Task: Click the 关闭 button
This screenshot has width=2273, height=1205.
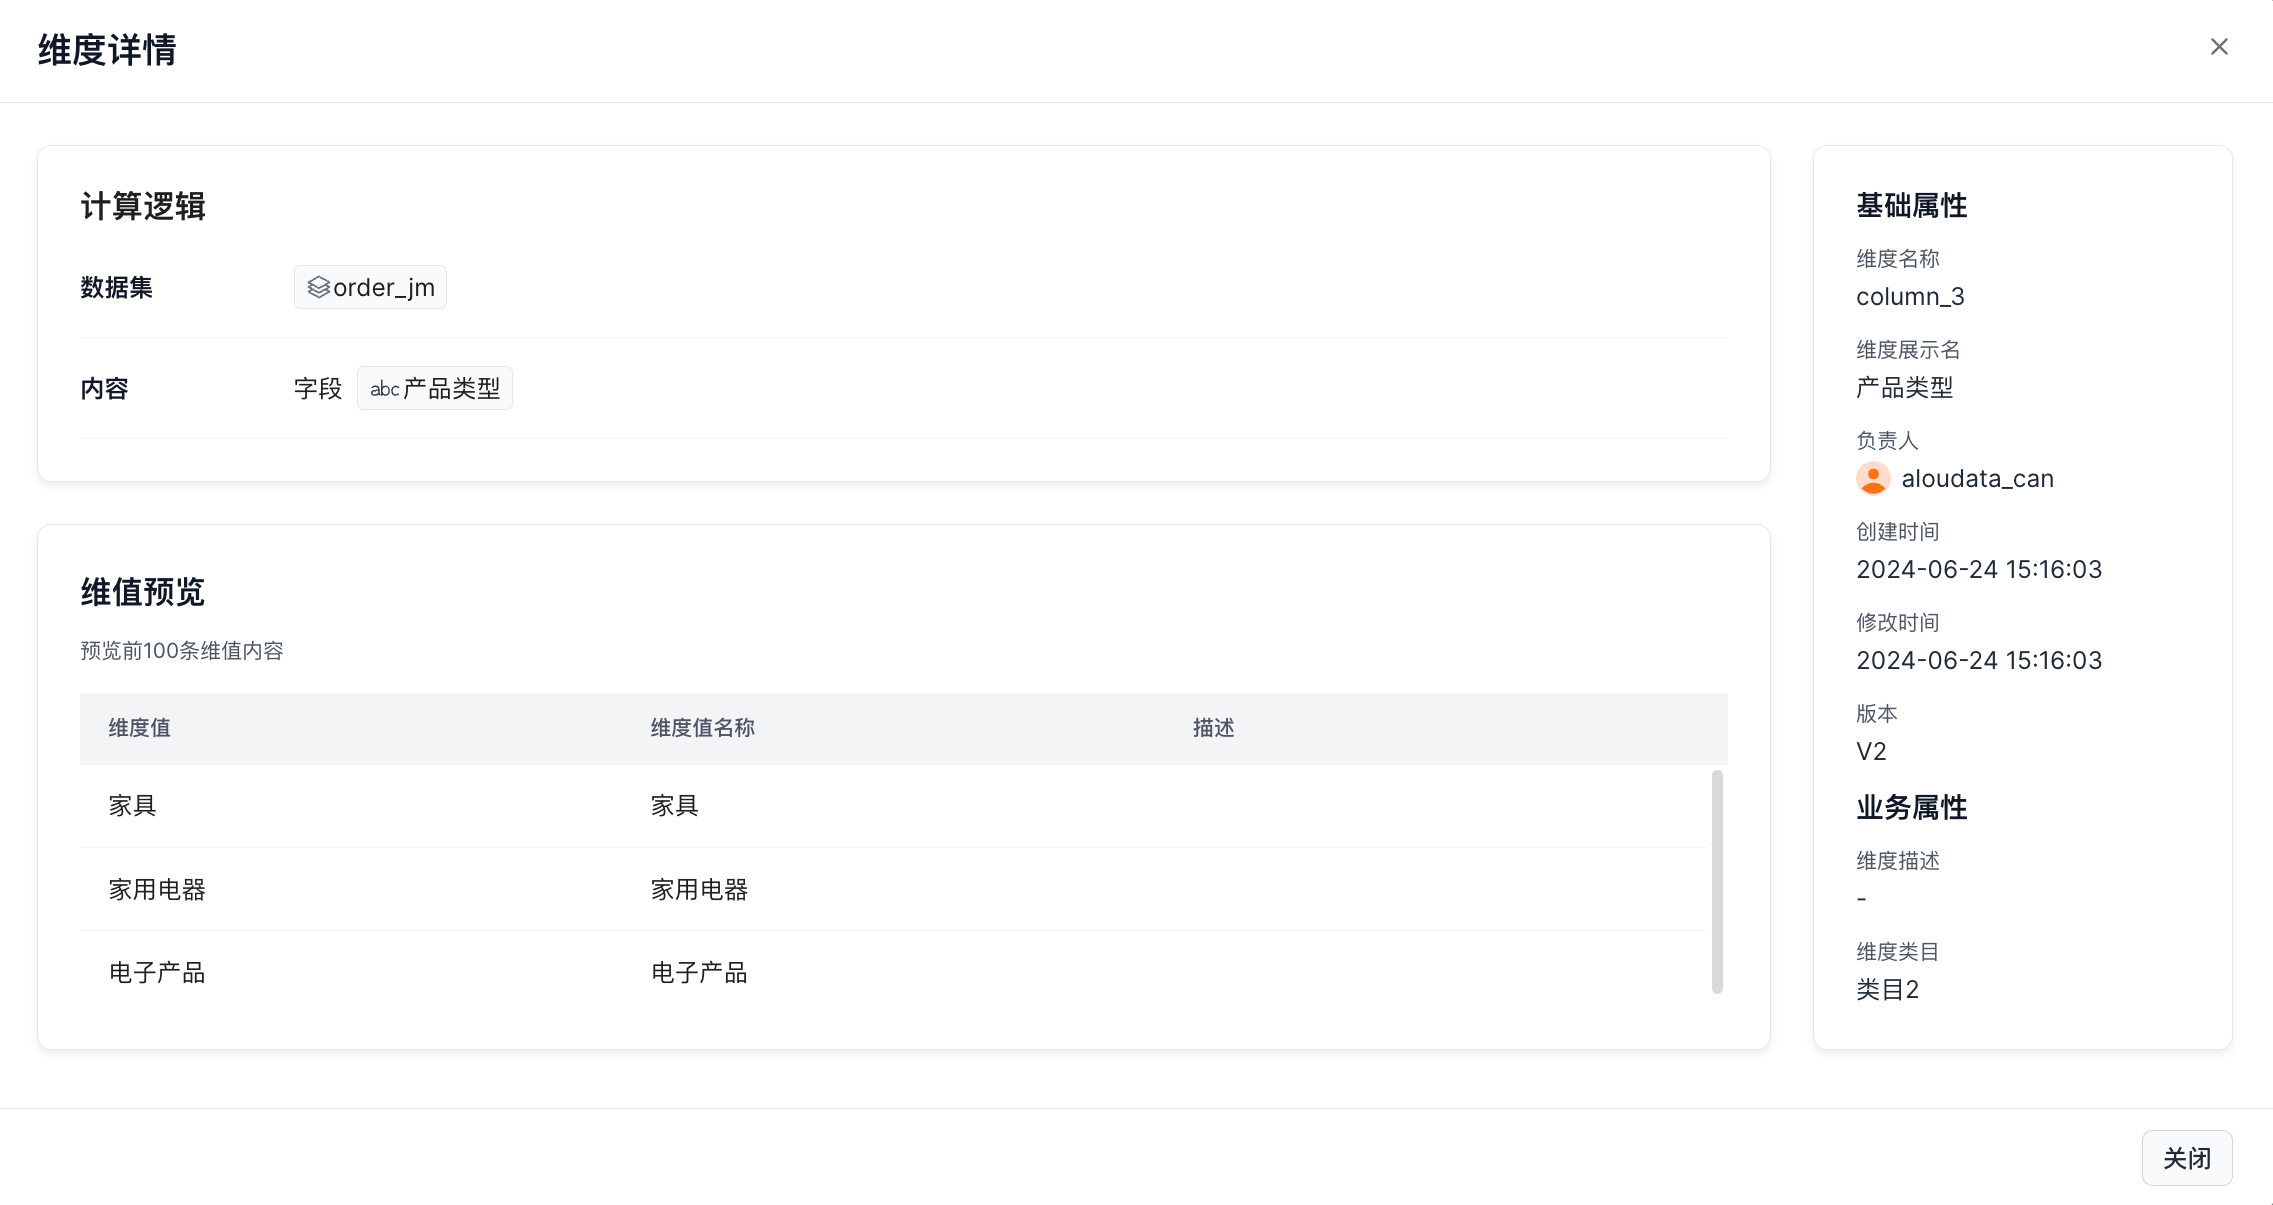Action: [x=2186, y=1158]
